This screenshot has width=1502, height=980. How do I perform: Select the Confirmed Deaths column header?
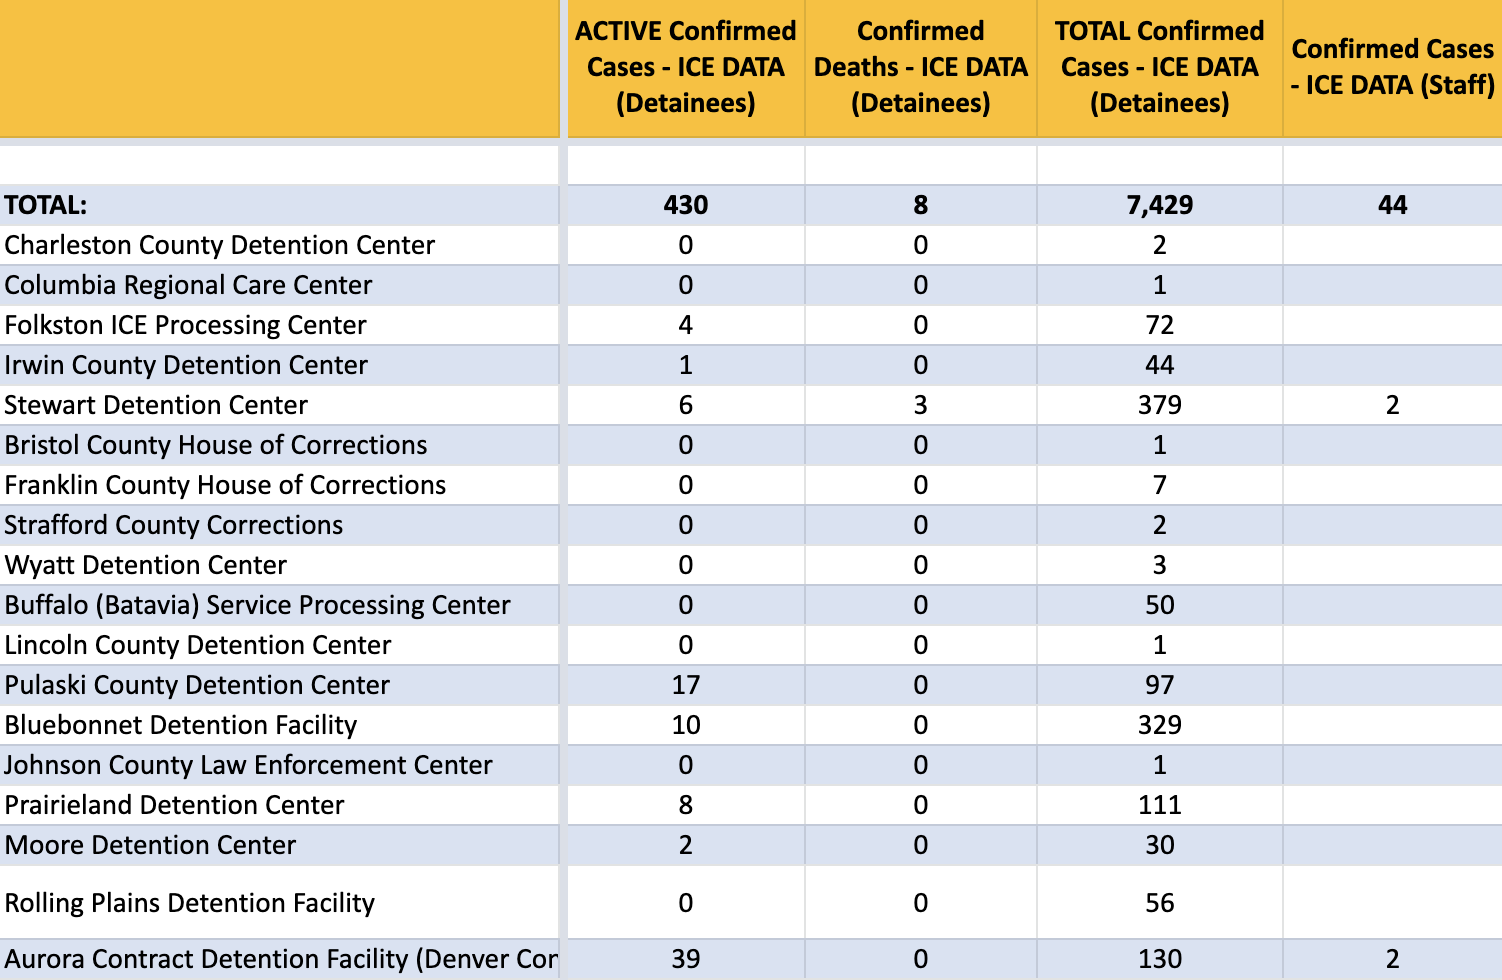(920, 67)
